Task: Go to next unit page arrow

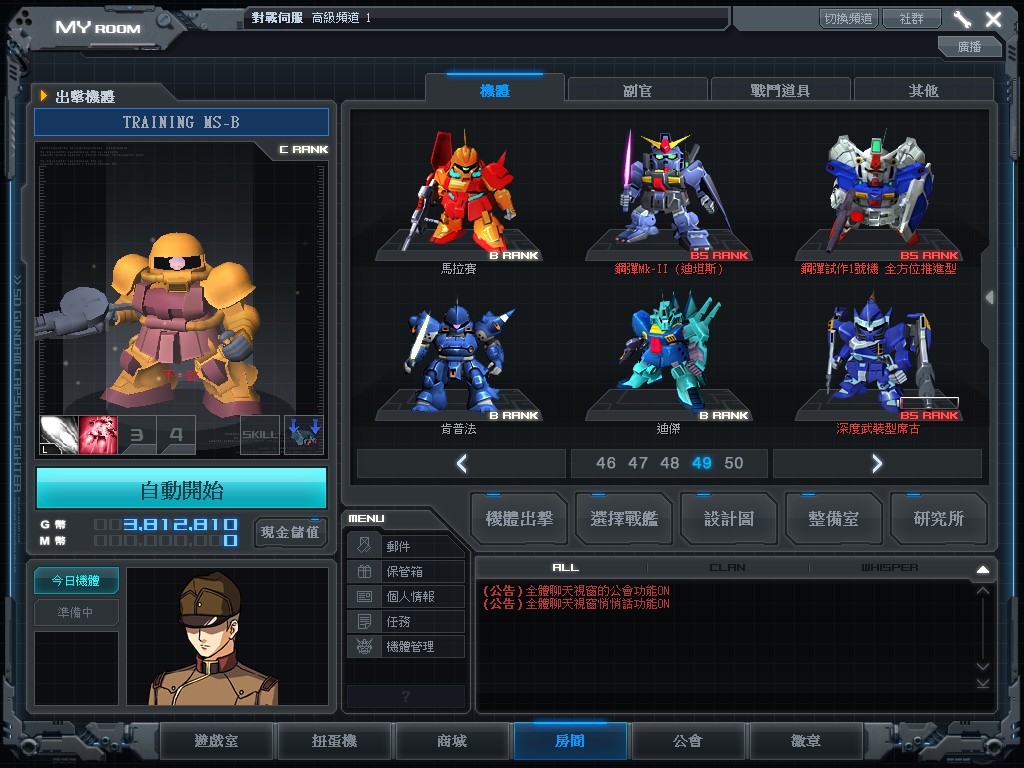Action: tap(877, 463)
